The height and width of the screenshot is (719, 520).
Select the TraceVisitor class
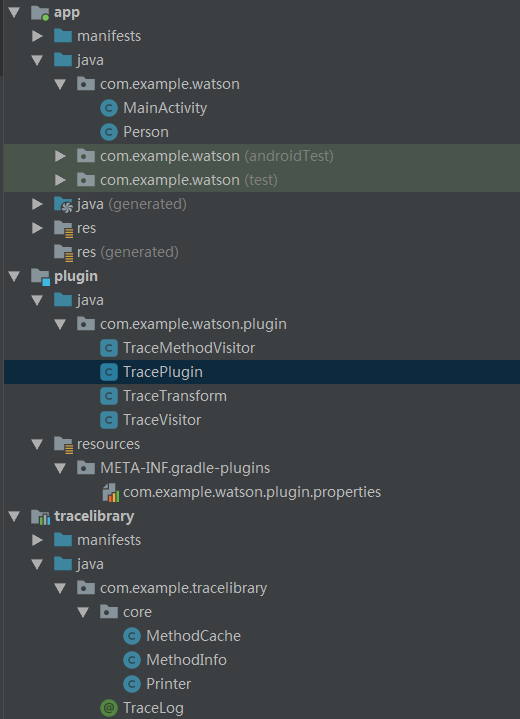pos(150,420)
